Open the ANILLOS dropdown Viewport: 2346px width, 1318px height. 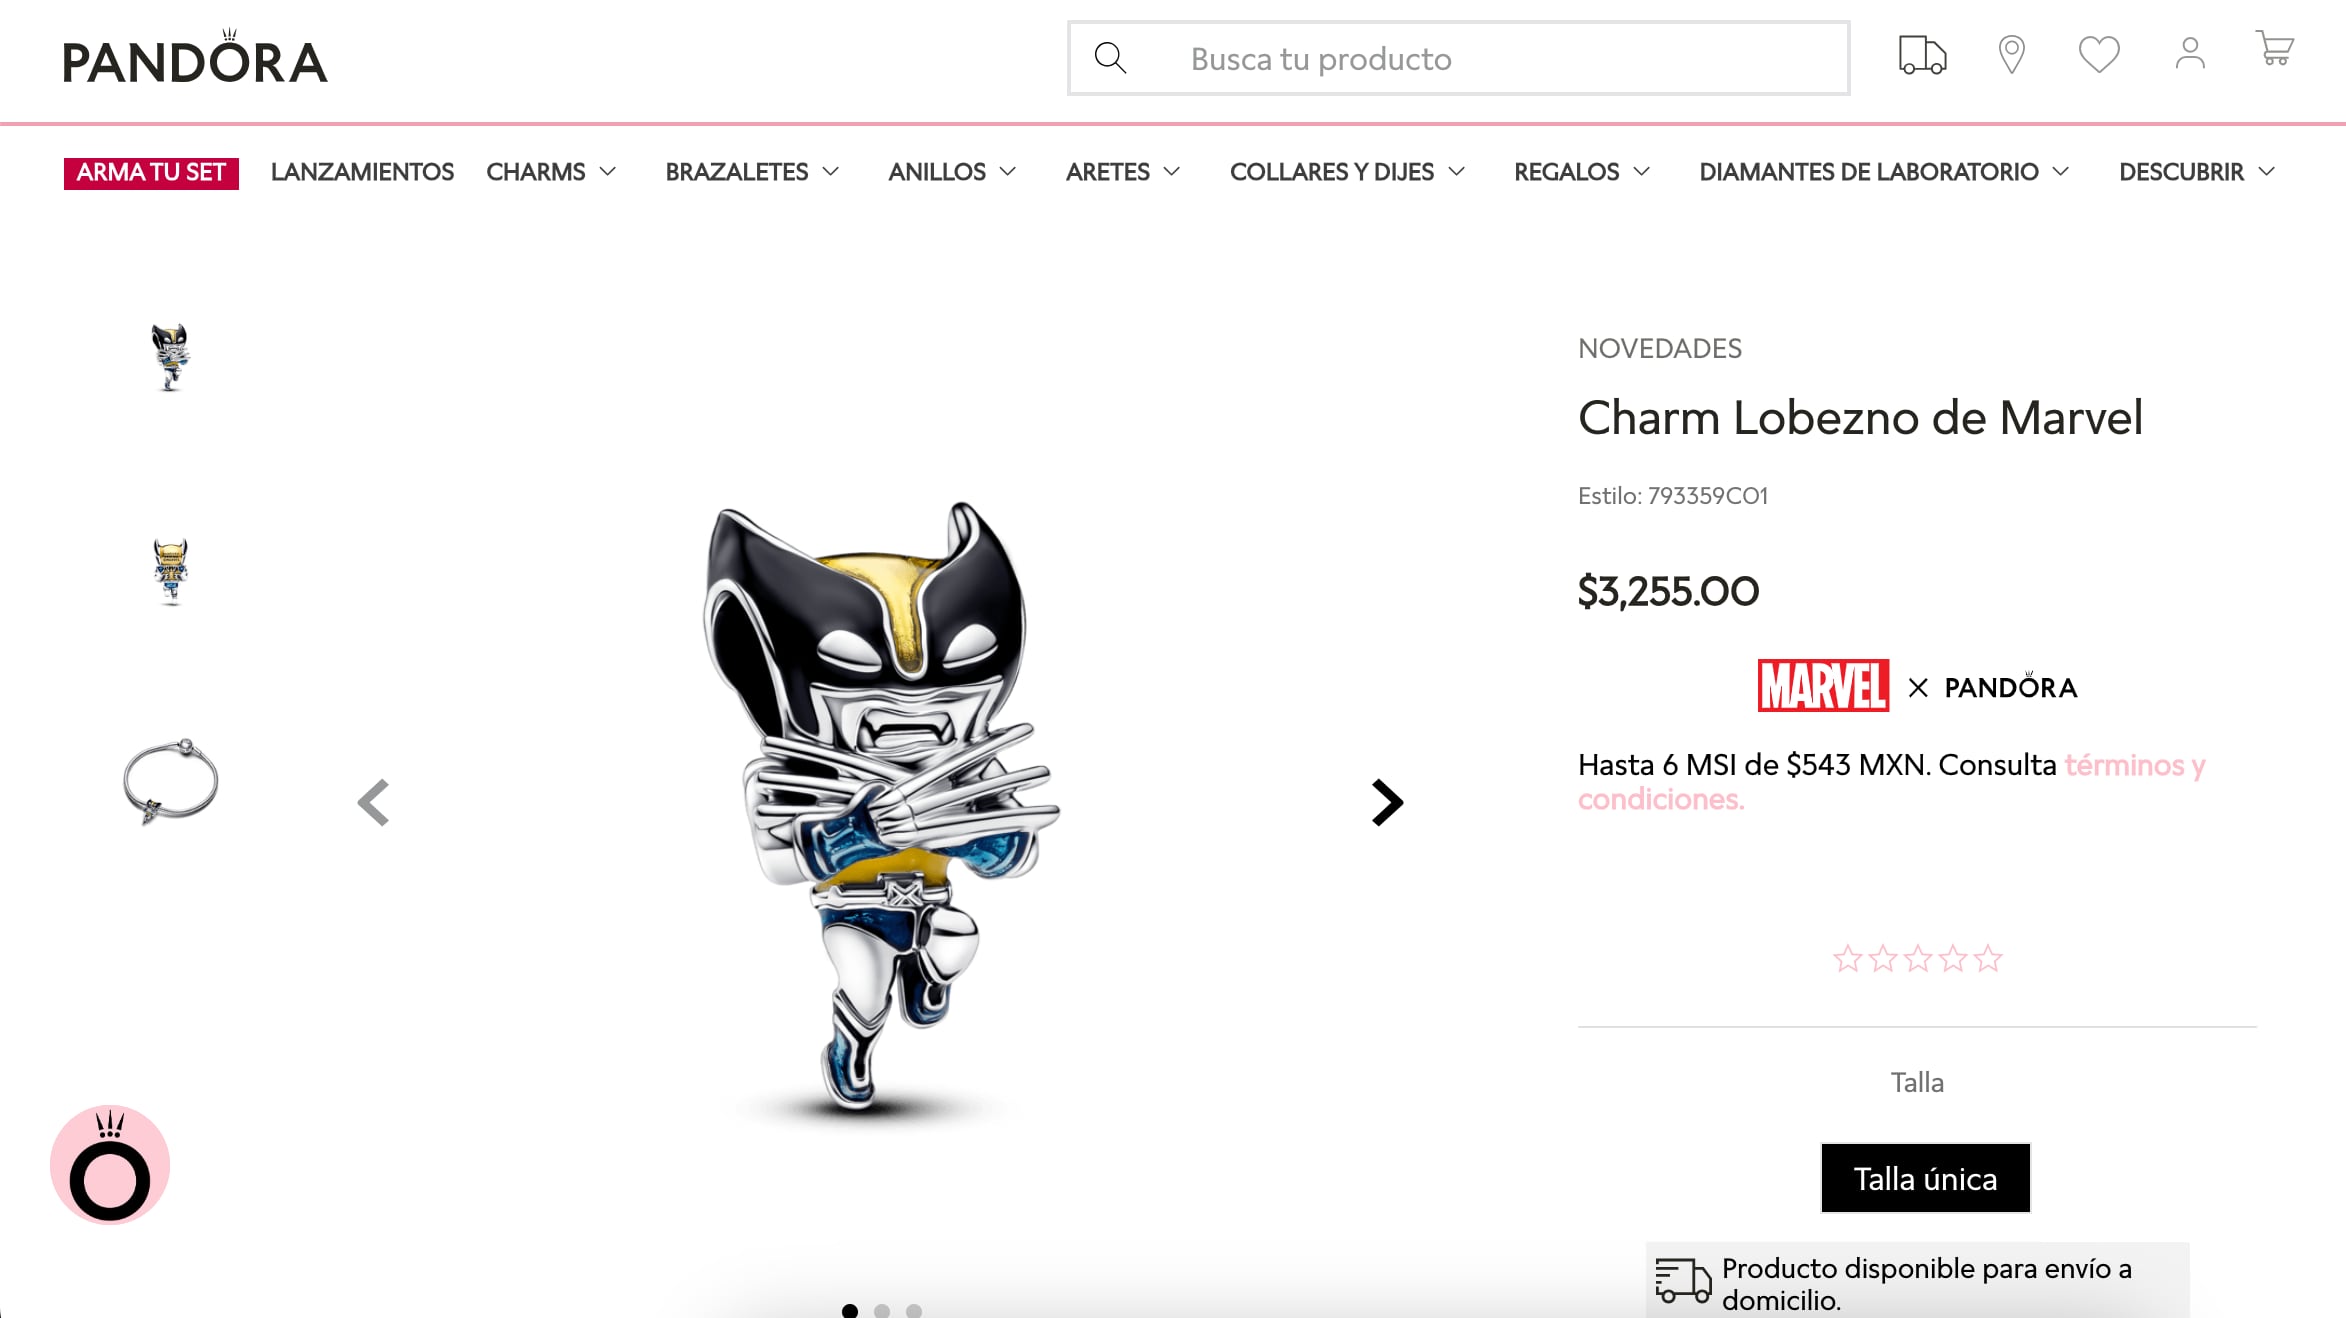point(951,171)
